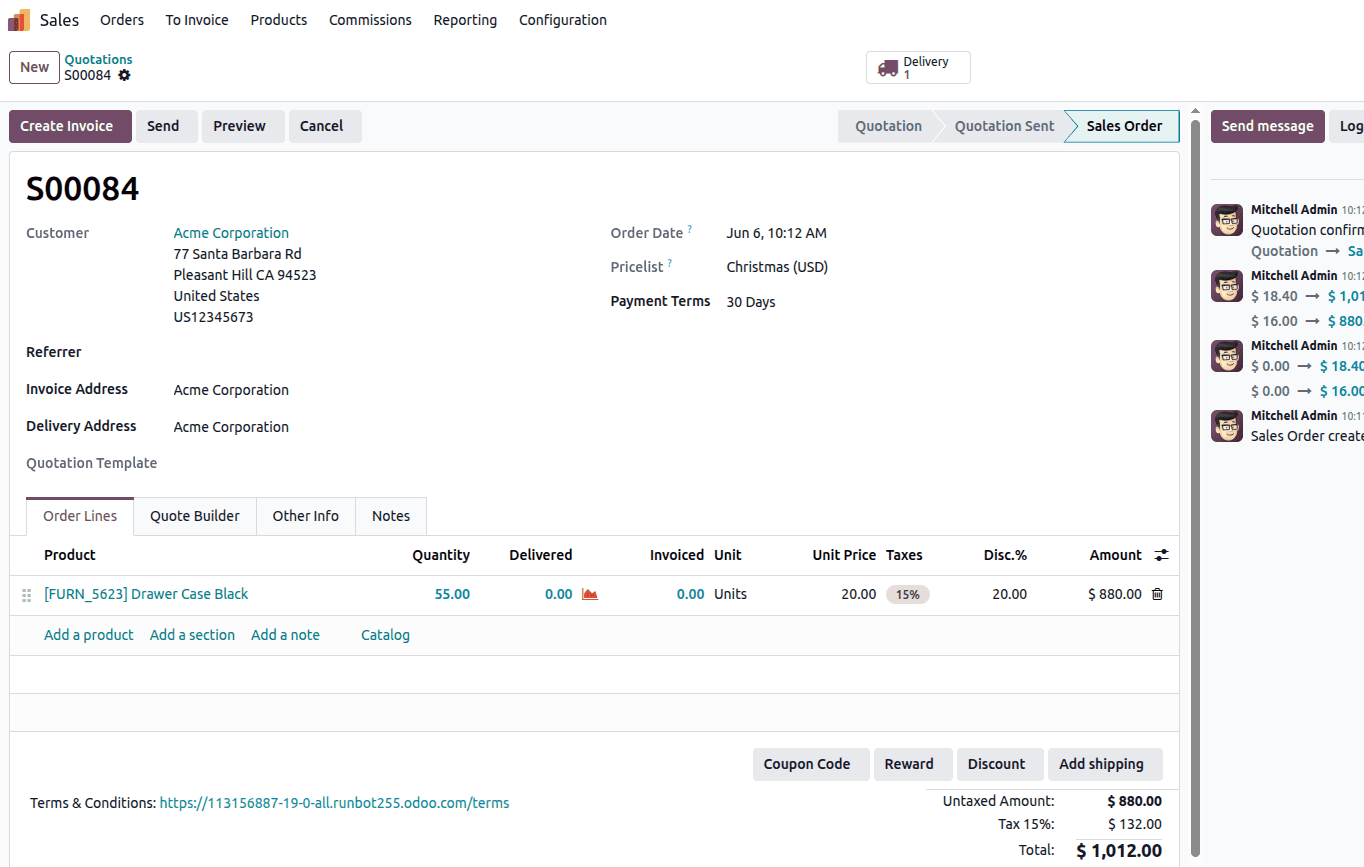Viewport: 1364px width, 867px height.
Task: Click the 15% tax tag
Action: tap(908, 594)
